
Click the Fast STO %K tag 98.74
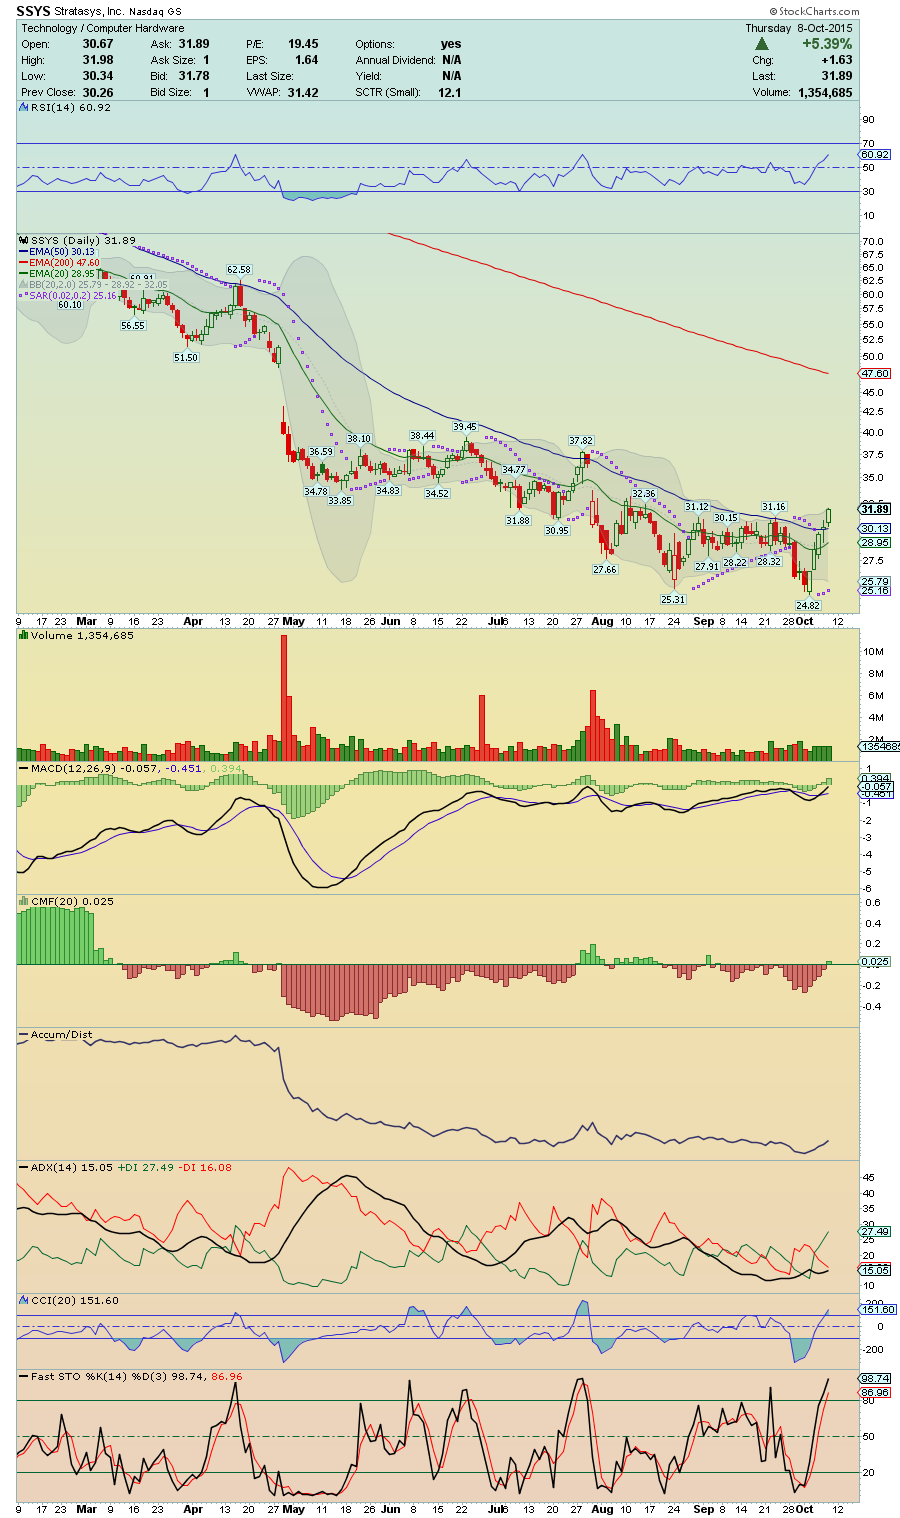(875, 1378)
